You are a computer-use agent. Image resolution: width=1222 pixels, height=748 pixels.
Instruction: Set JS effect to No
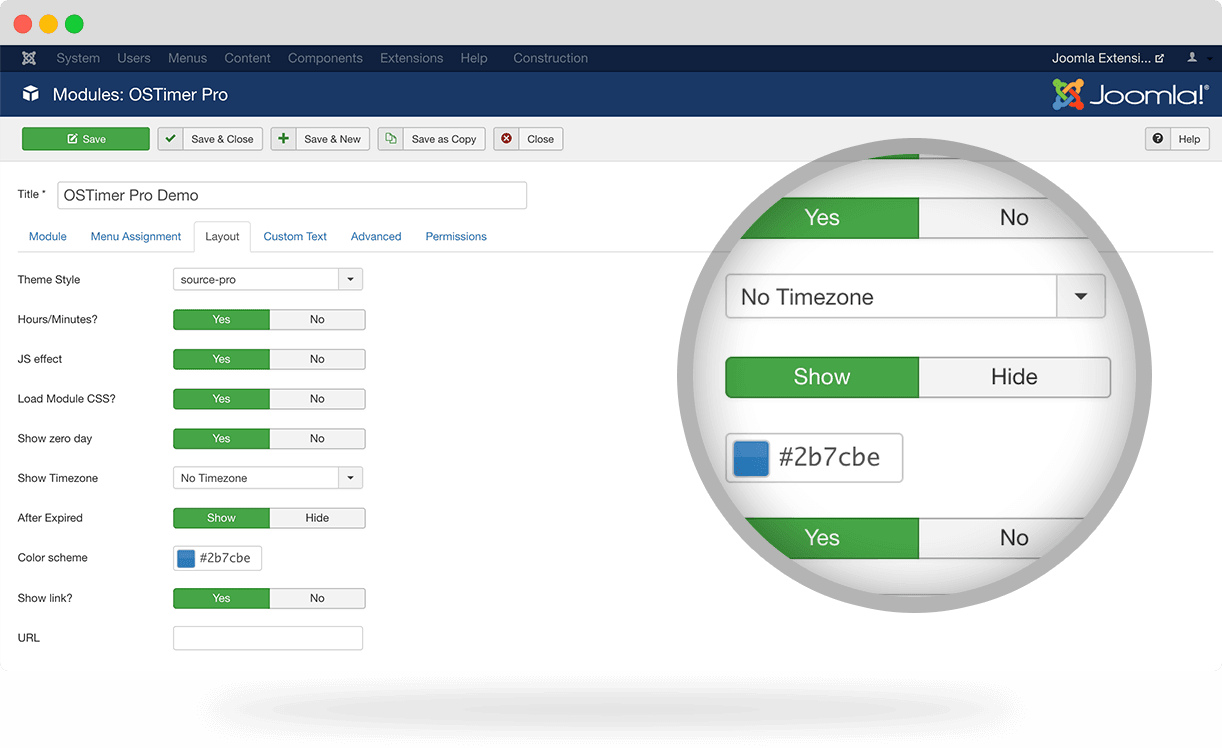pos(317,359)
